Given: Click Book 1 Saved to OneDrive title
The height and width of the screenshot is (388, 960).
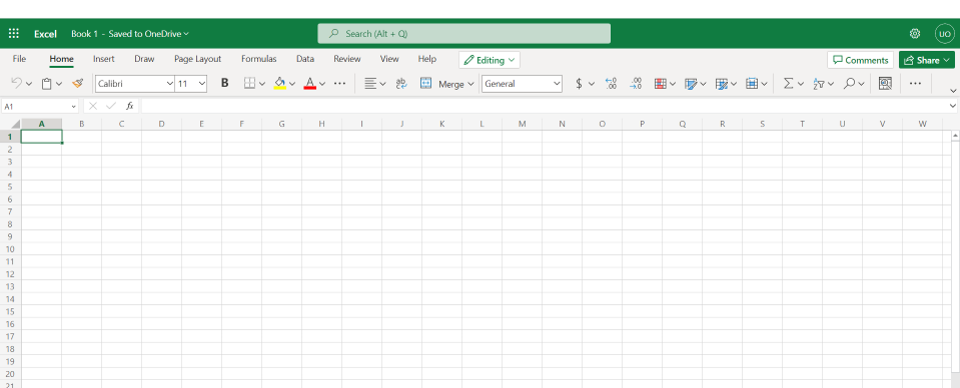Looking at the screenshot, I should [130, 34].
